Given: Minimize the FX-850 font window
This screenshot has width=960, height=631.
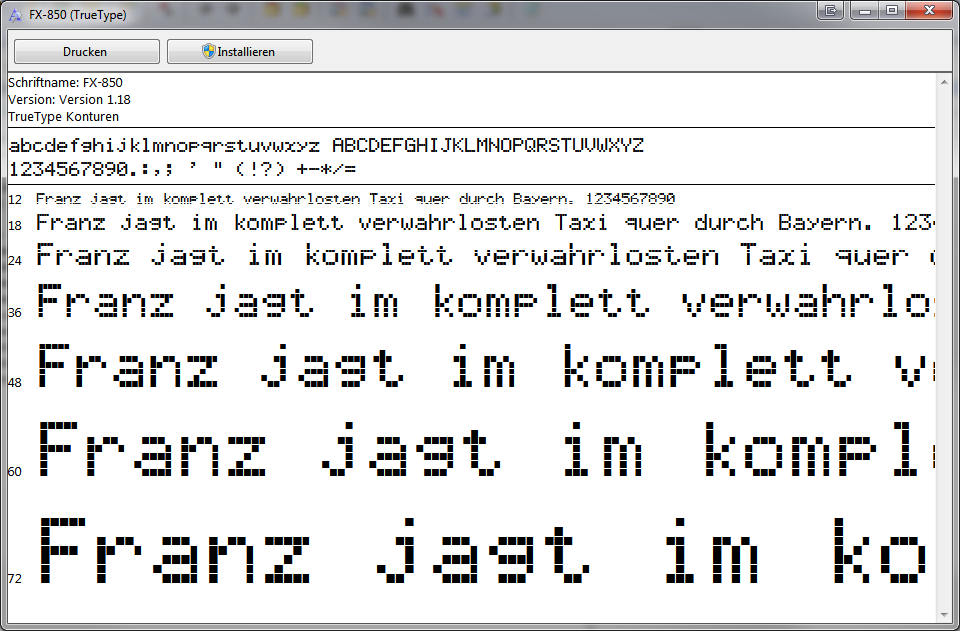Looking at the screenshot, I should click(864, 10).
